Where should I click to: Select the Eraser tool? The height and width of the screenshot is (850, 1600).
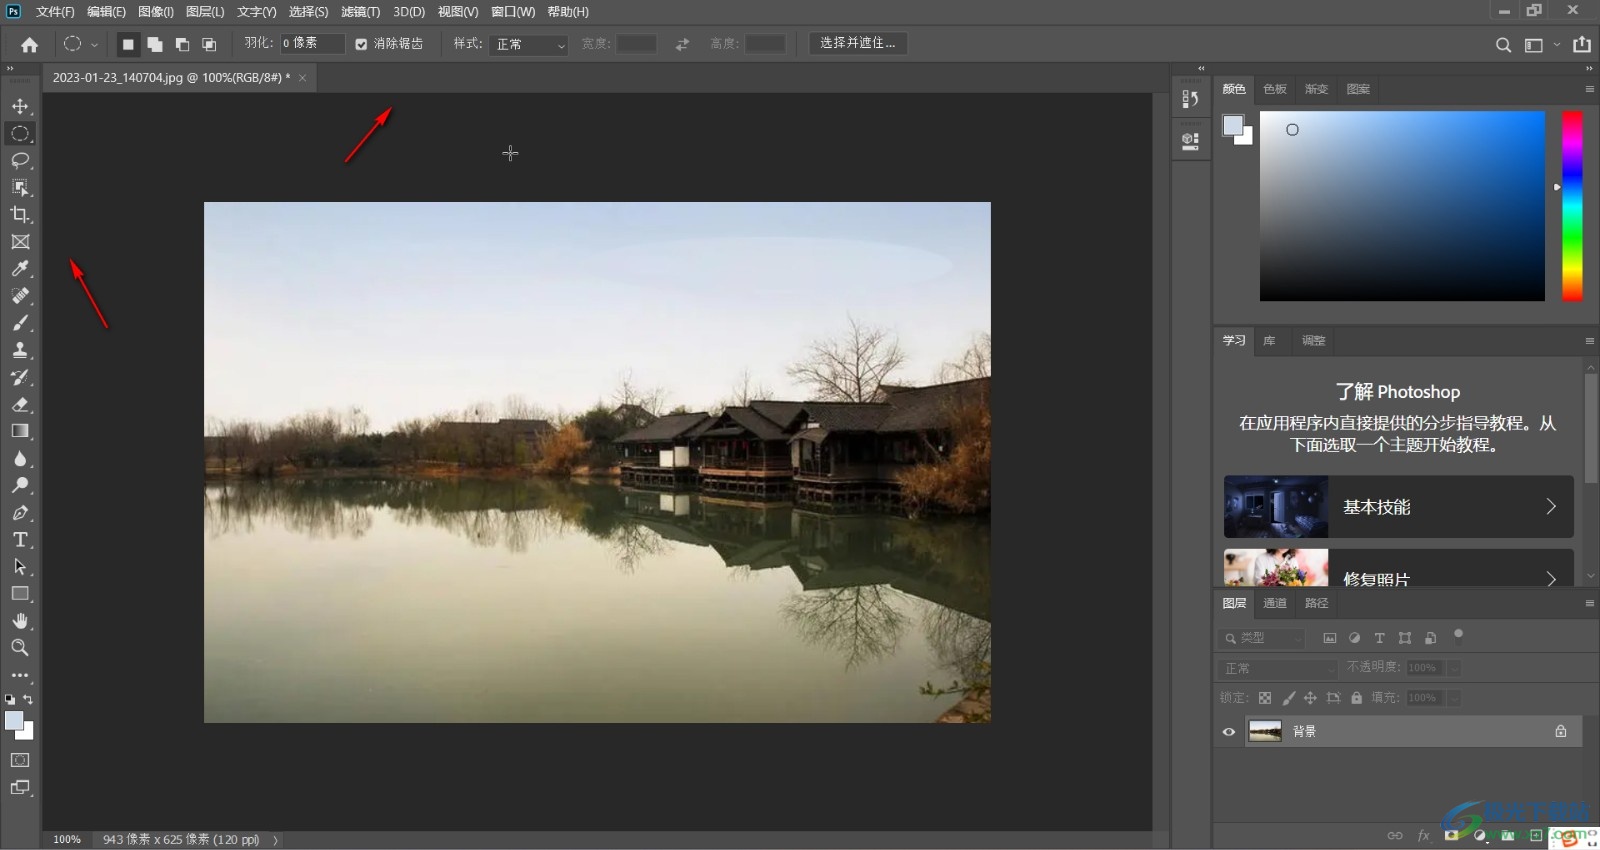20,404
